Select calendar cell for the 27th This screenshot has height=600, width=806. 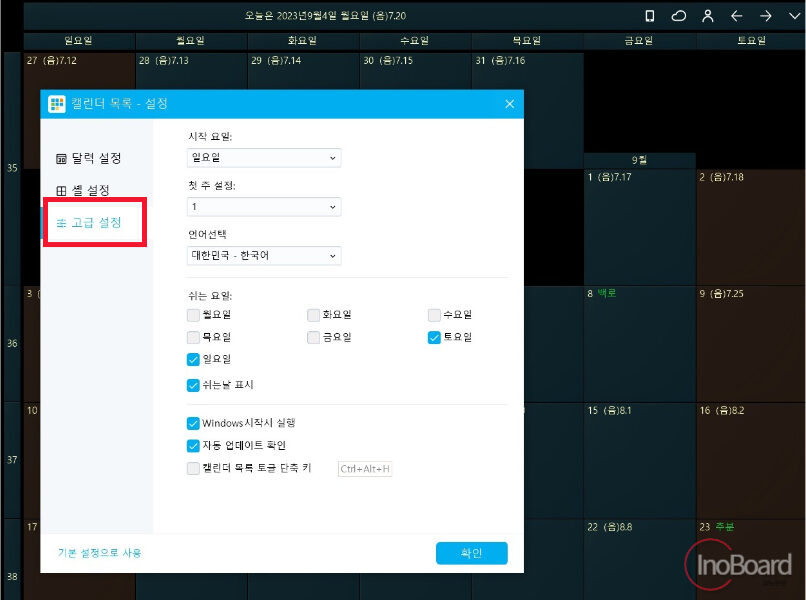point(79,71)
